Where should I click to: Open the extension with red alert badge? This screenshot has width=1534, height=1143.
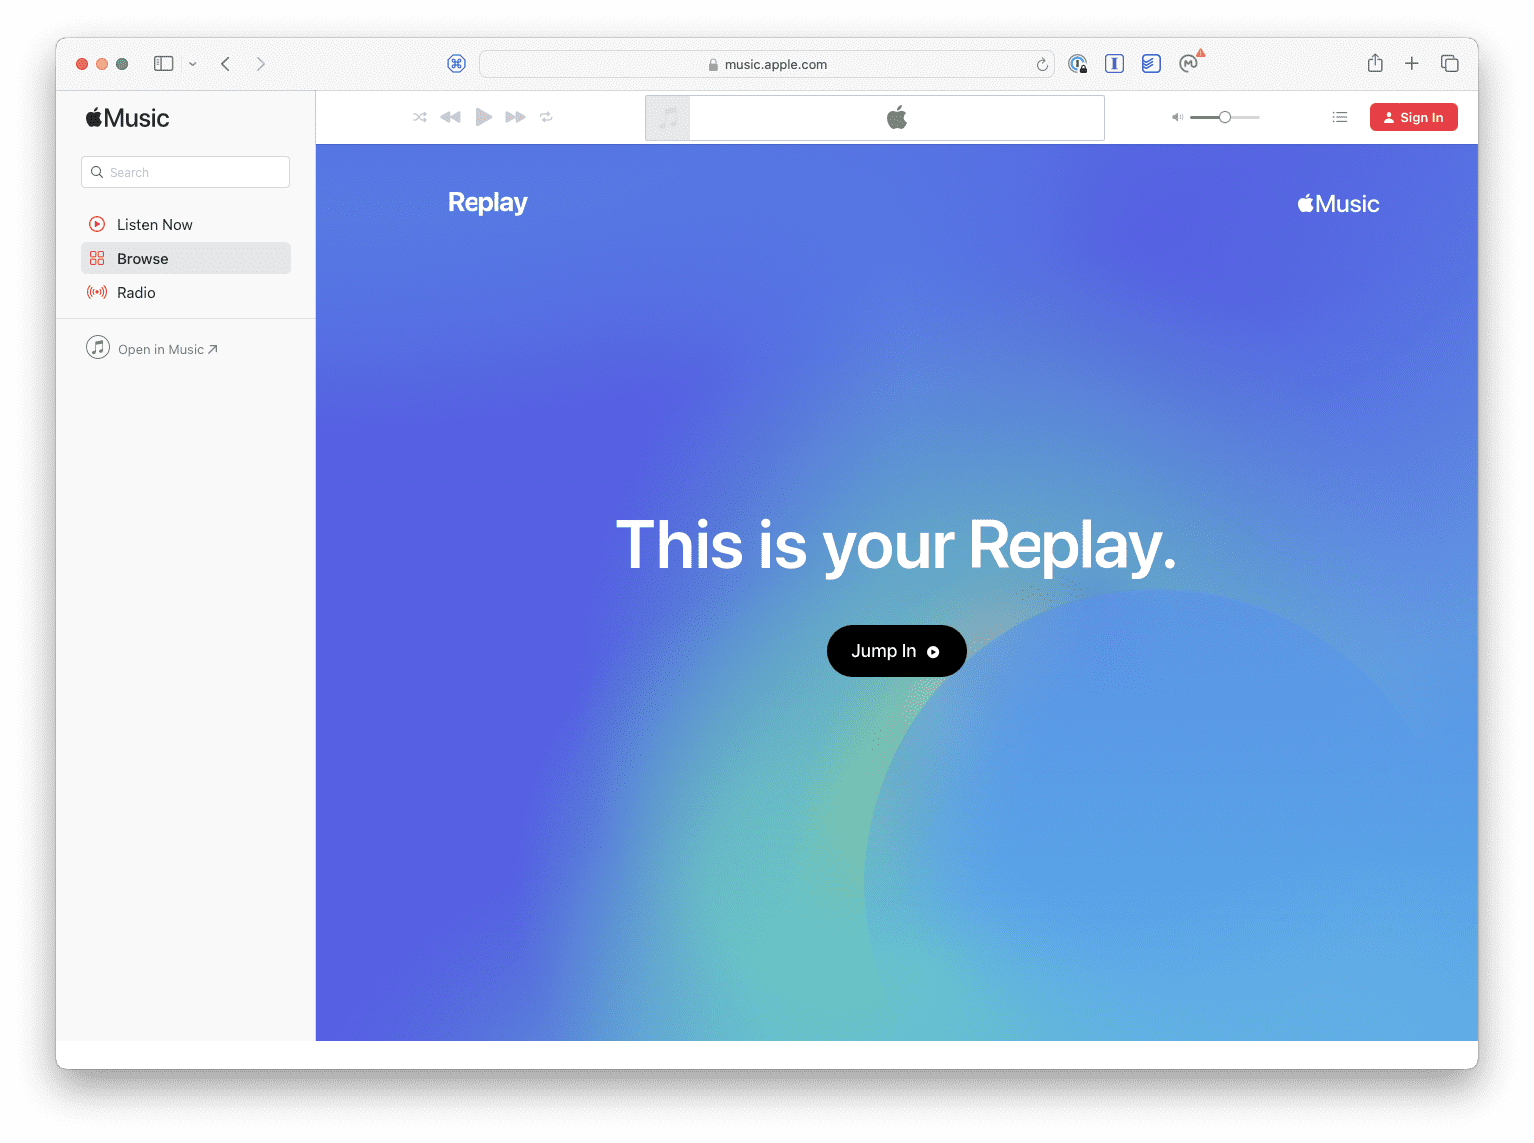[1189, 63]
